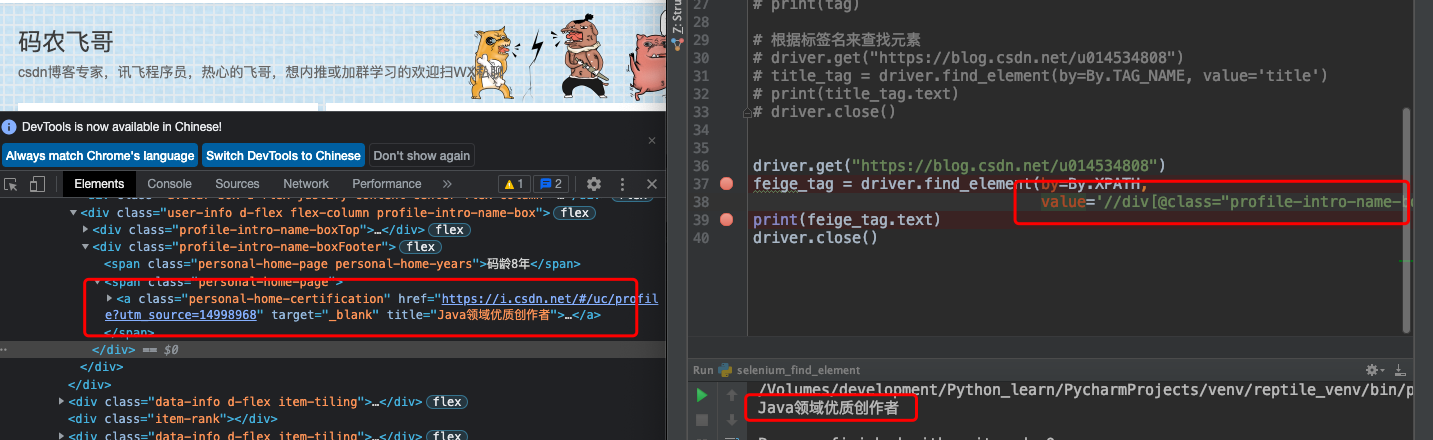This screenshot has width=1433, height=440.
Task: Collapse the user-info profile-intro-name-box div node
Action: [73, 213]
